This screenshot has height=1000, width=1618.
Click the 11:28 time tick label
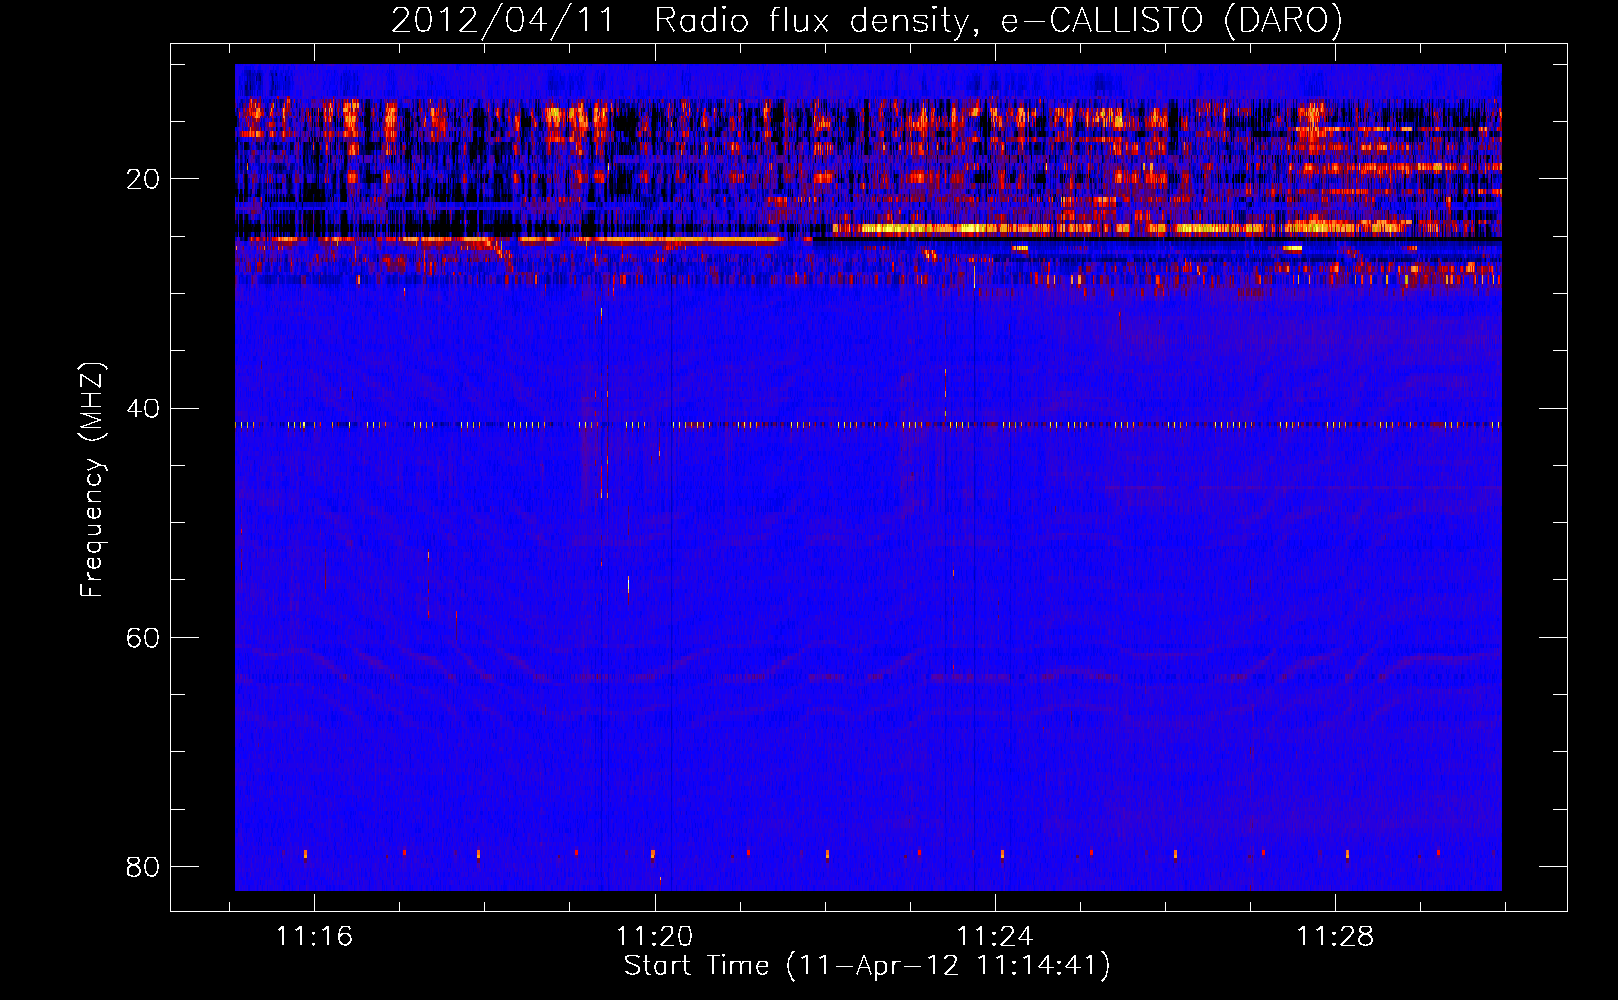(1335, 937)
